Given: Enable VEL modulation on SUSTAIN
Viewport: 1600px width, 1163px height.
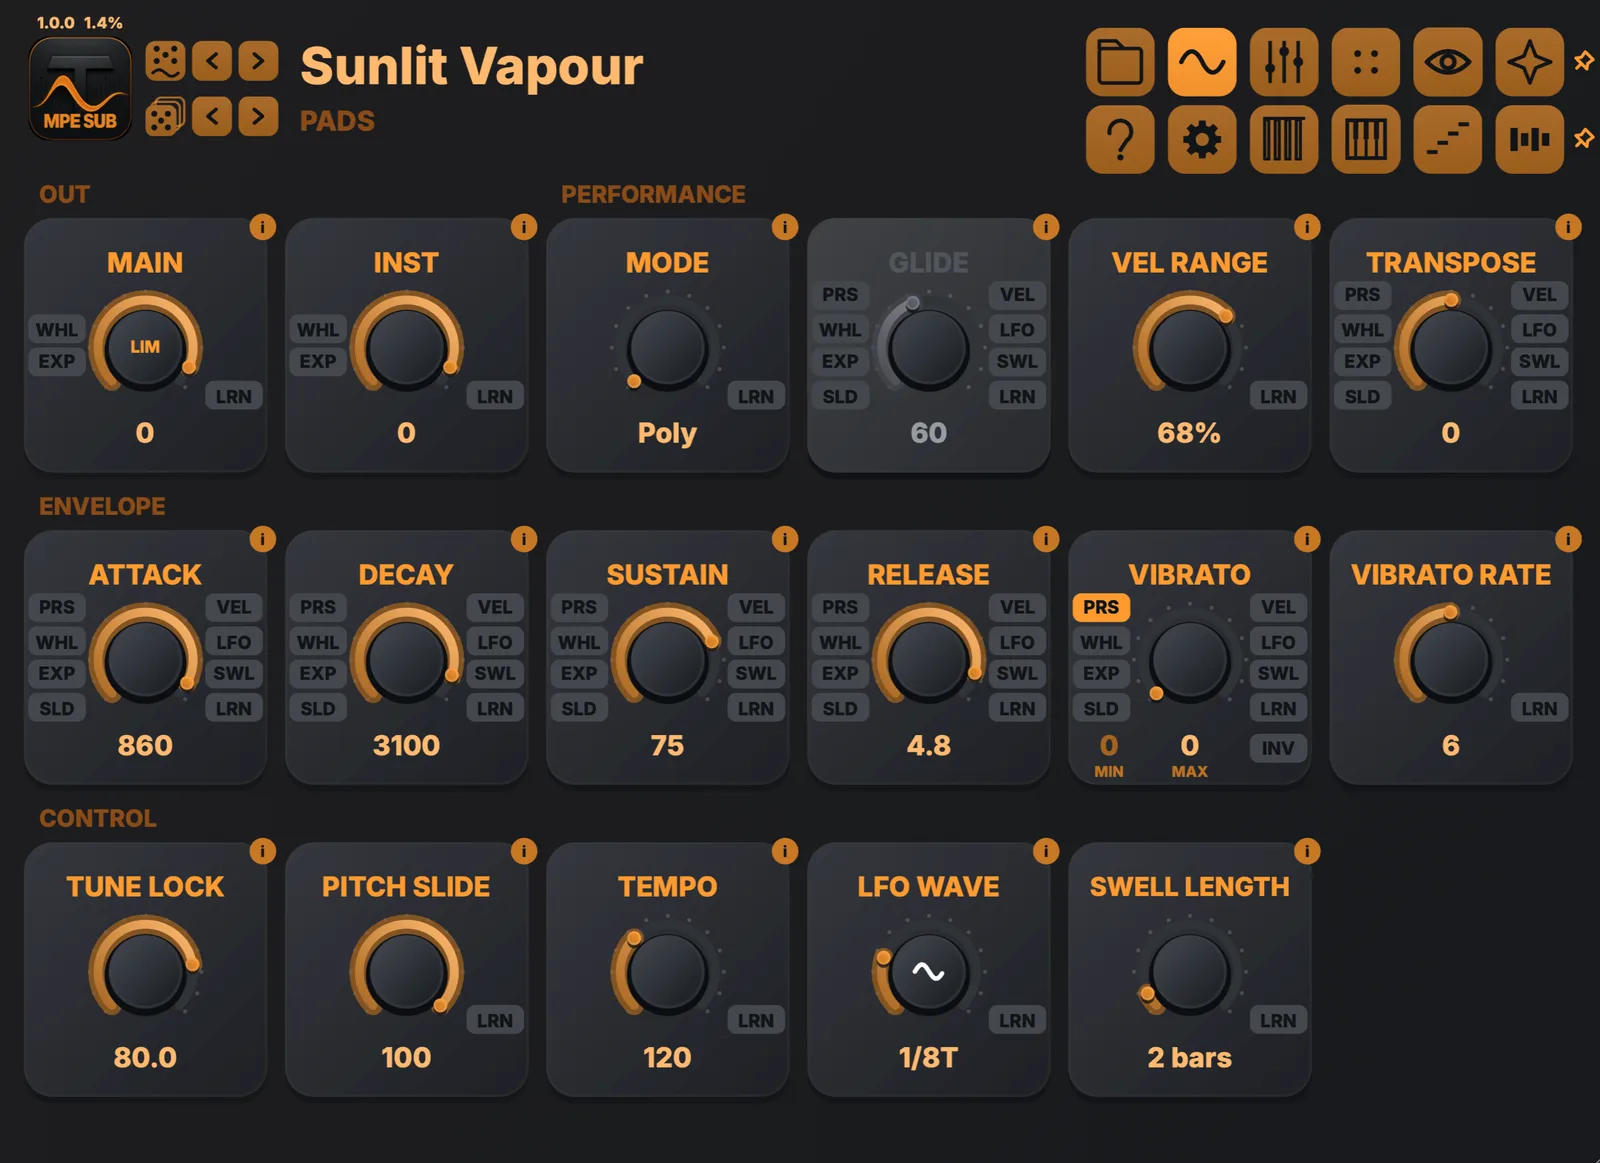Looking at the screenshot, I should pos(756,607).
